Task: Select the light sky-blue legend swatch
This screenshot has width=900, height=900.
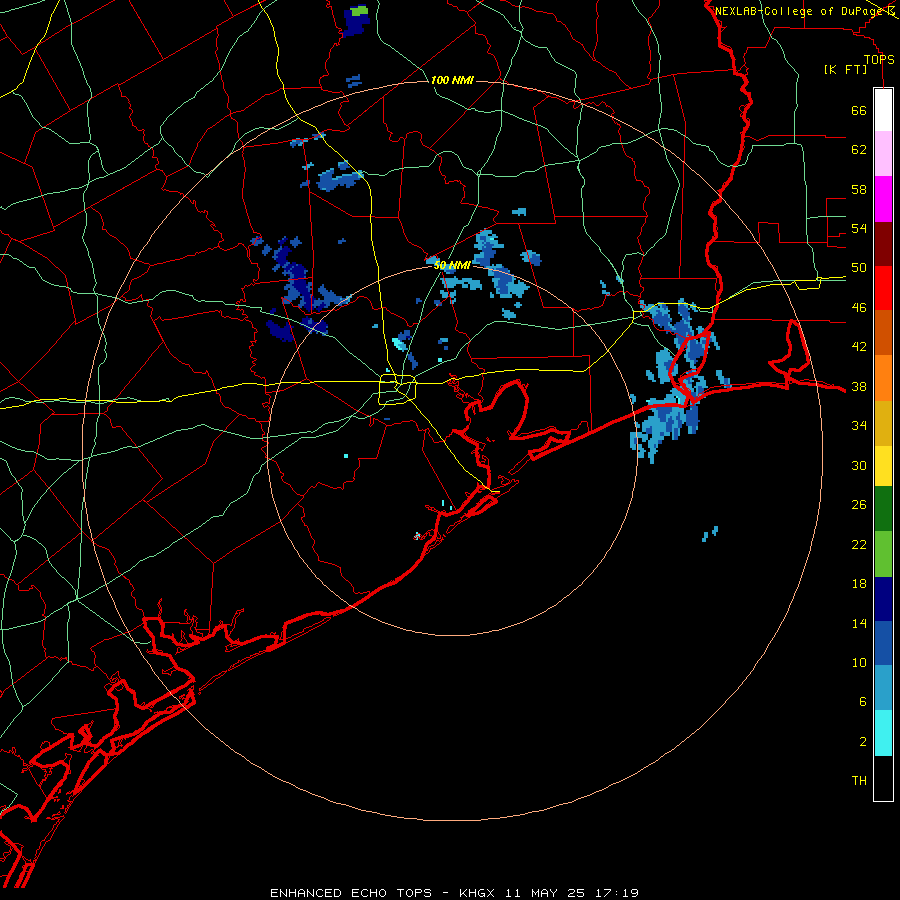Action: (x=883, y=688)
